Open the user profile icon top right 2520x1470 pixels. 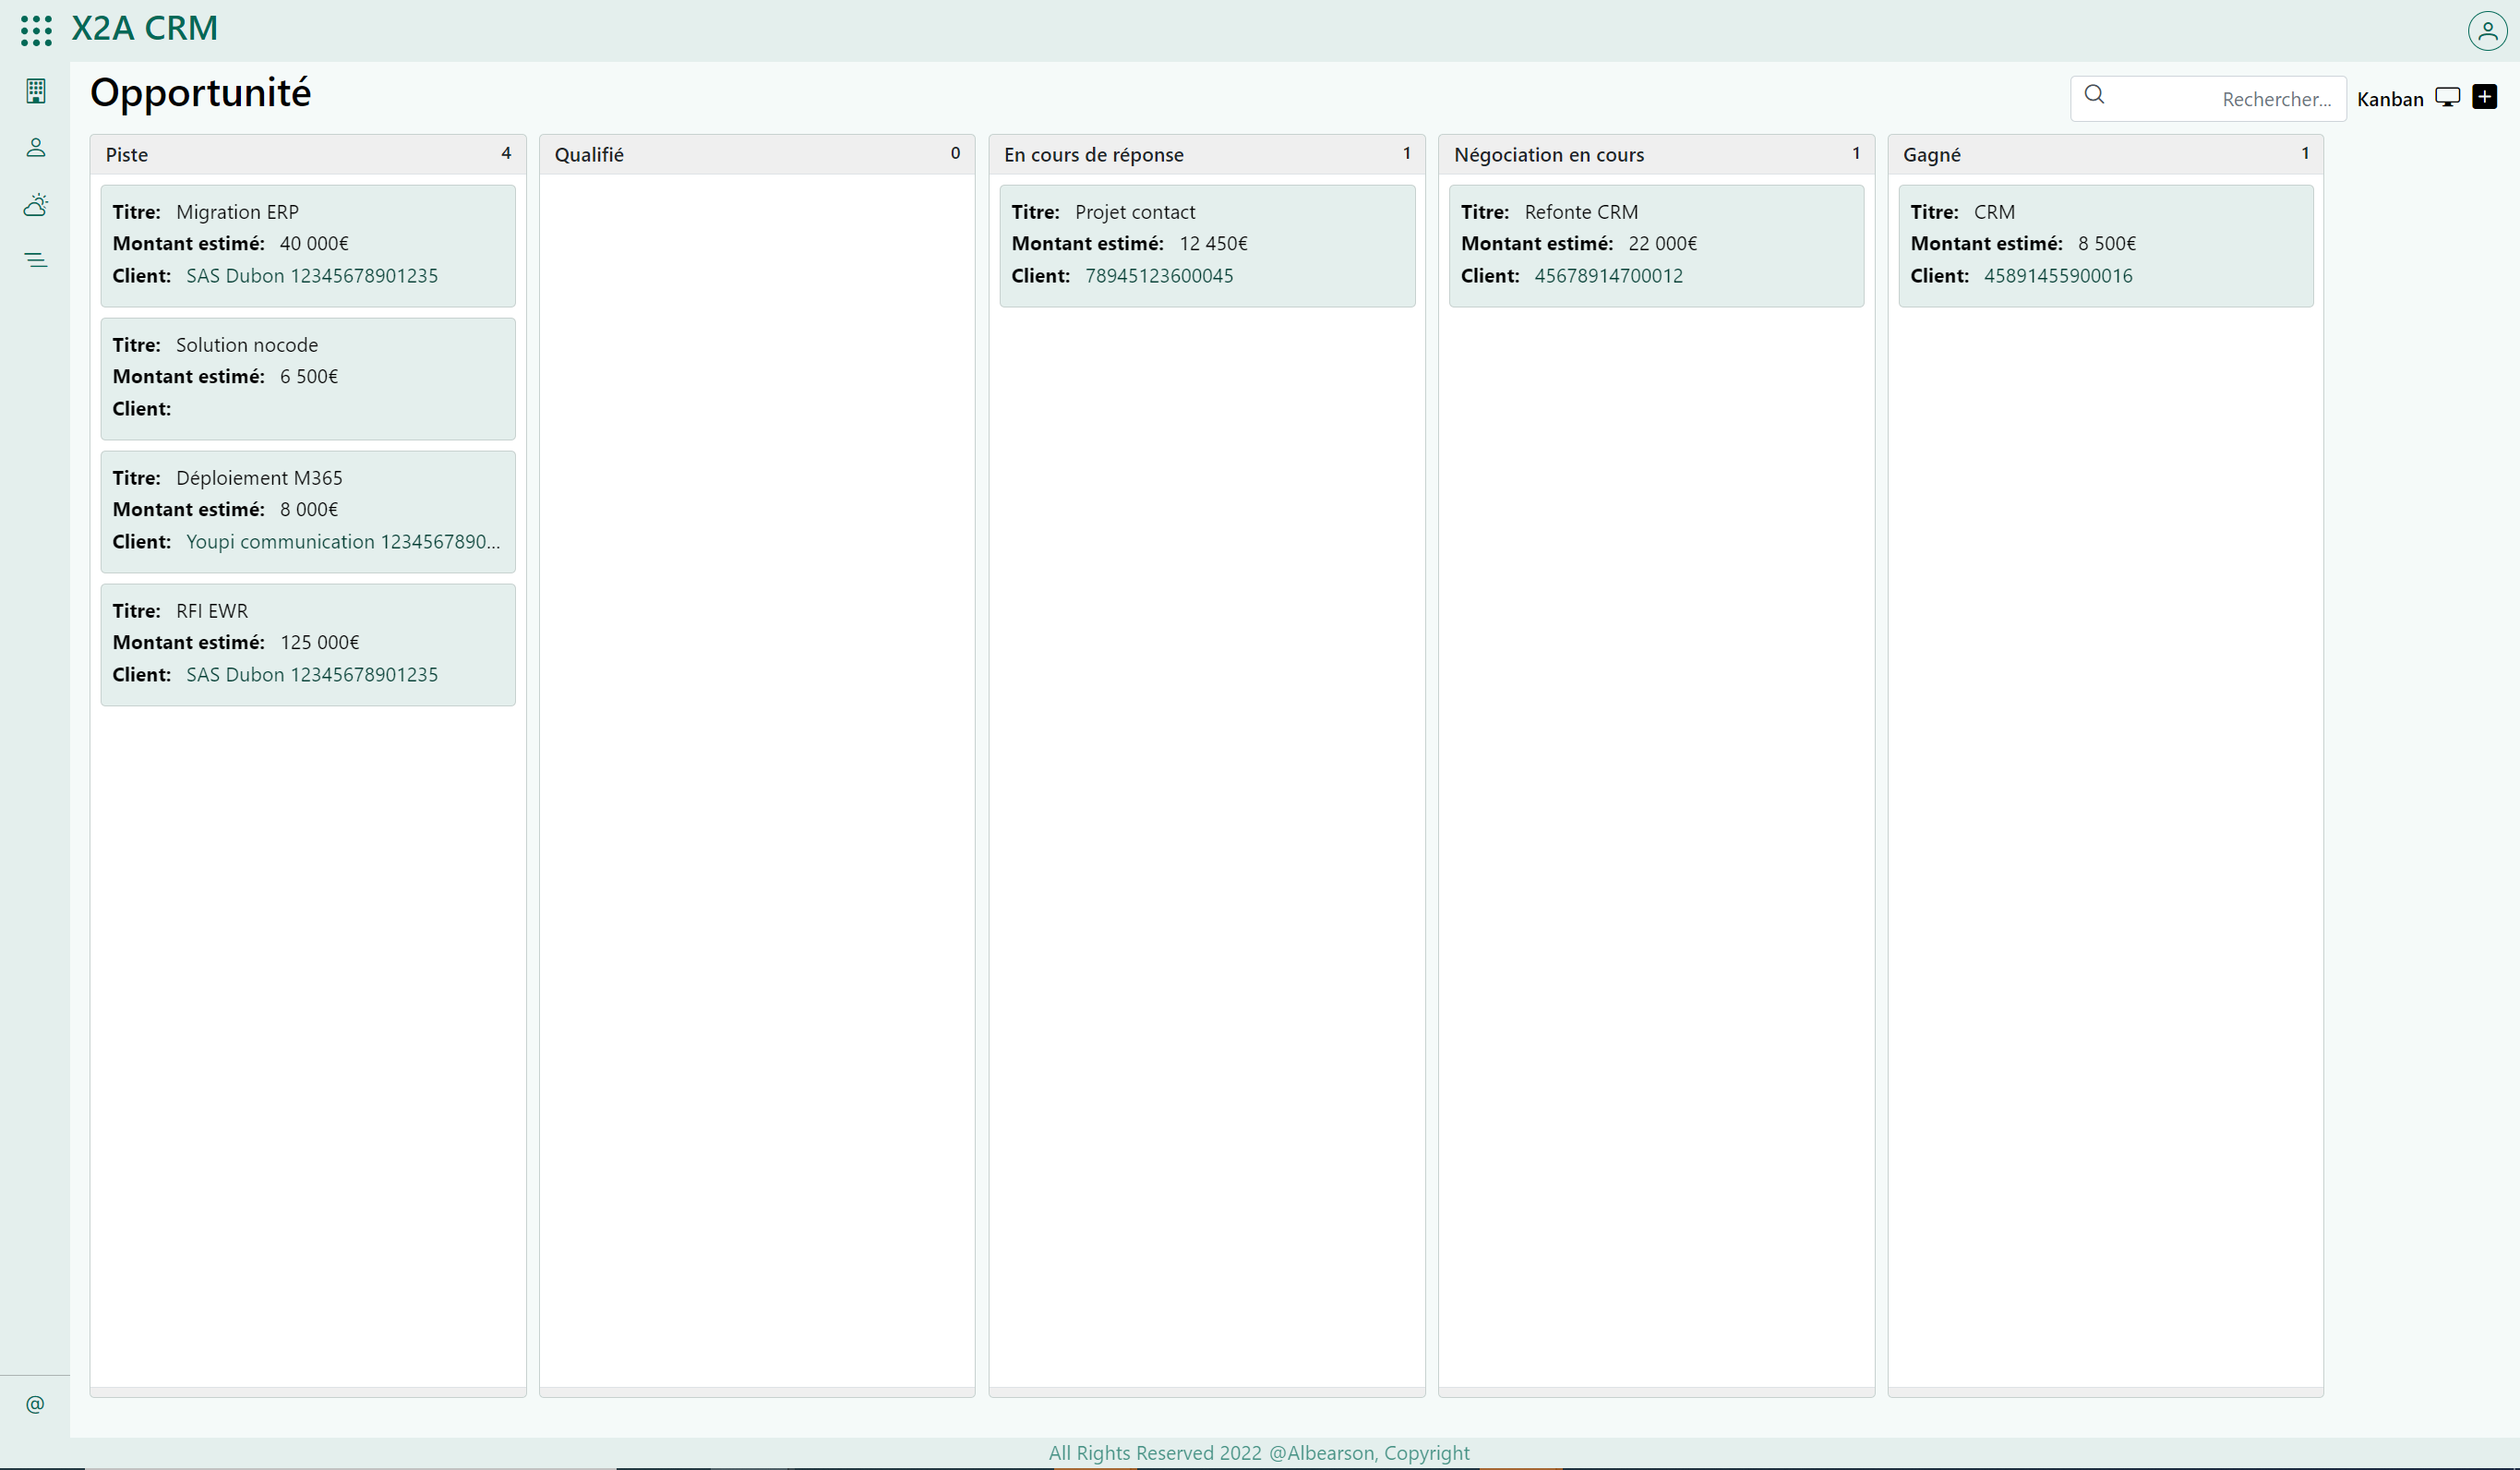[2487, 30]
